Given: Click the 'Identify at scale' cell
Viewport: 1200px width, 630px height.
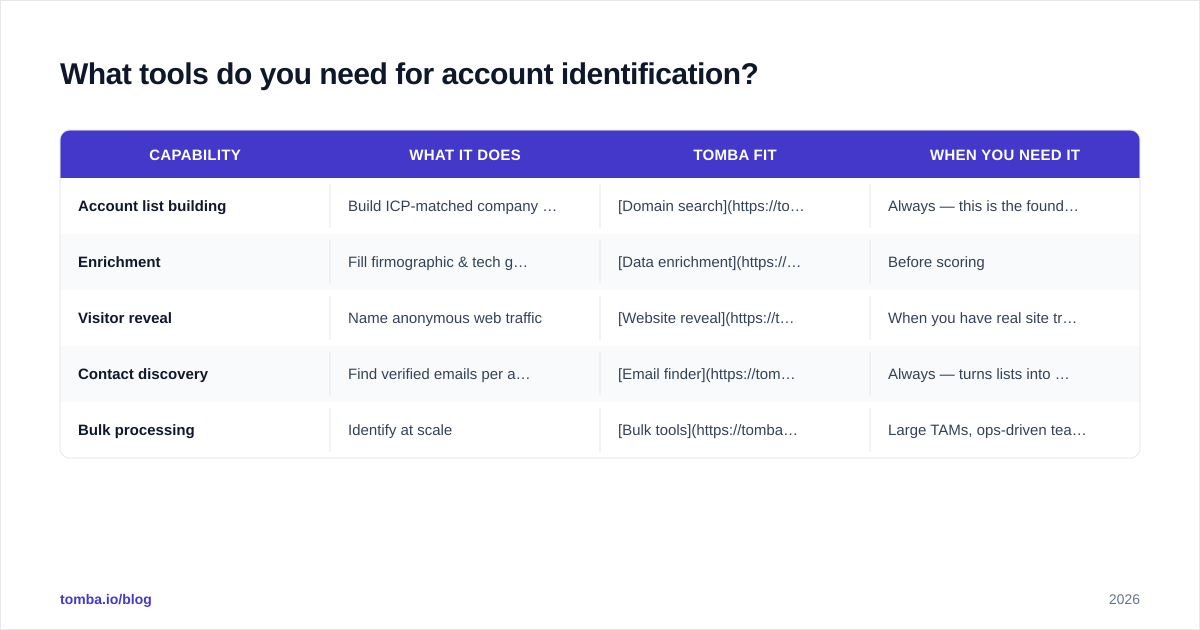Looking at the screenshot, I should [465, 430].
